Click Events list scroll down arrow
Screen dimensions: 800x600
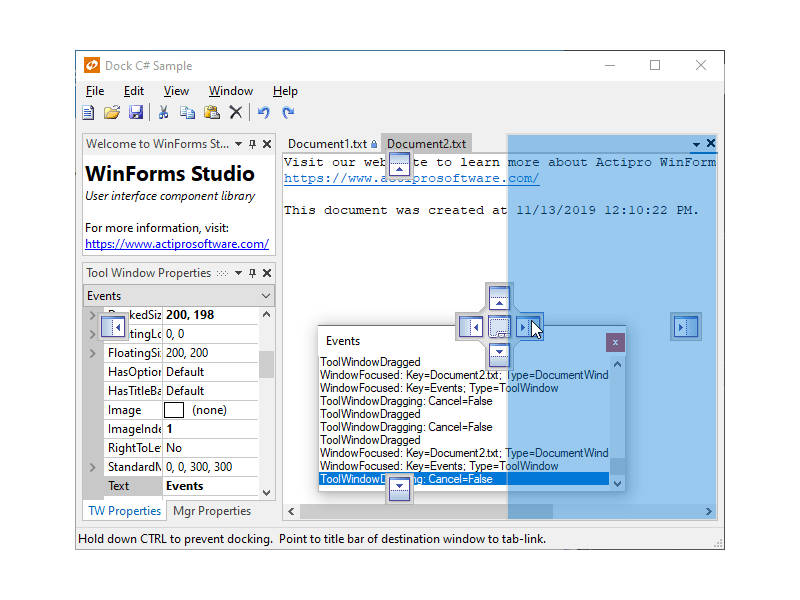coord(617,483)
